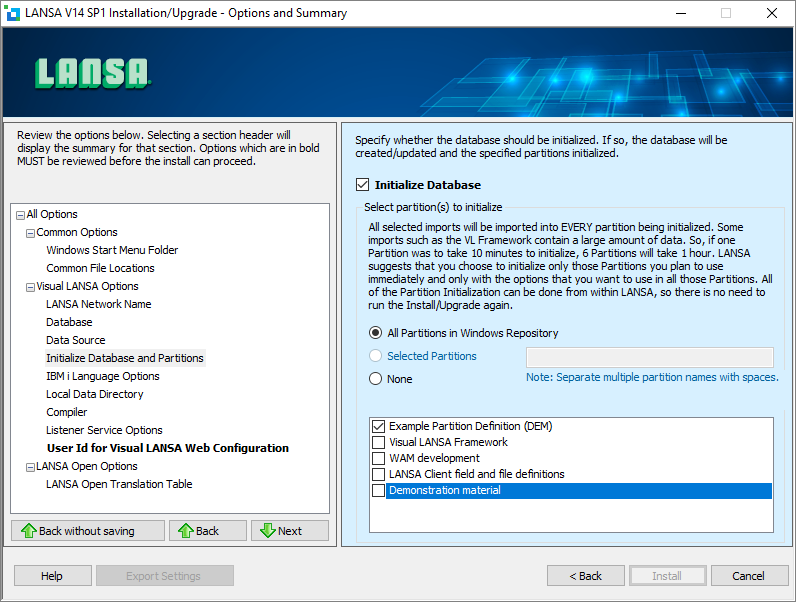Select the LANSA Open Options header
This screenshot has width=796, height=602.
coord(87,466)
